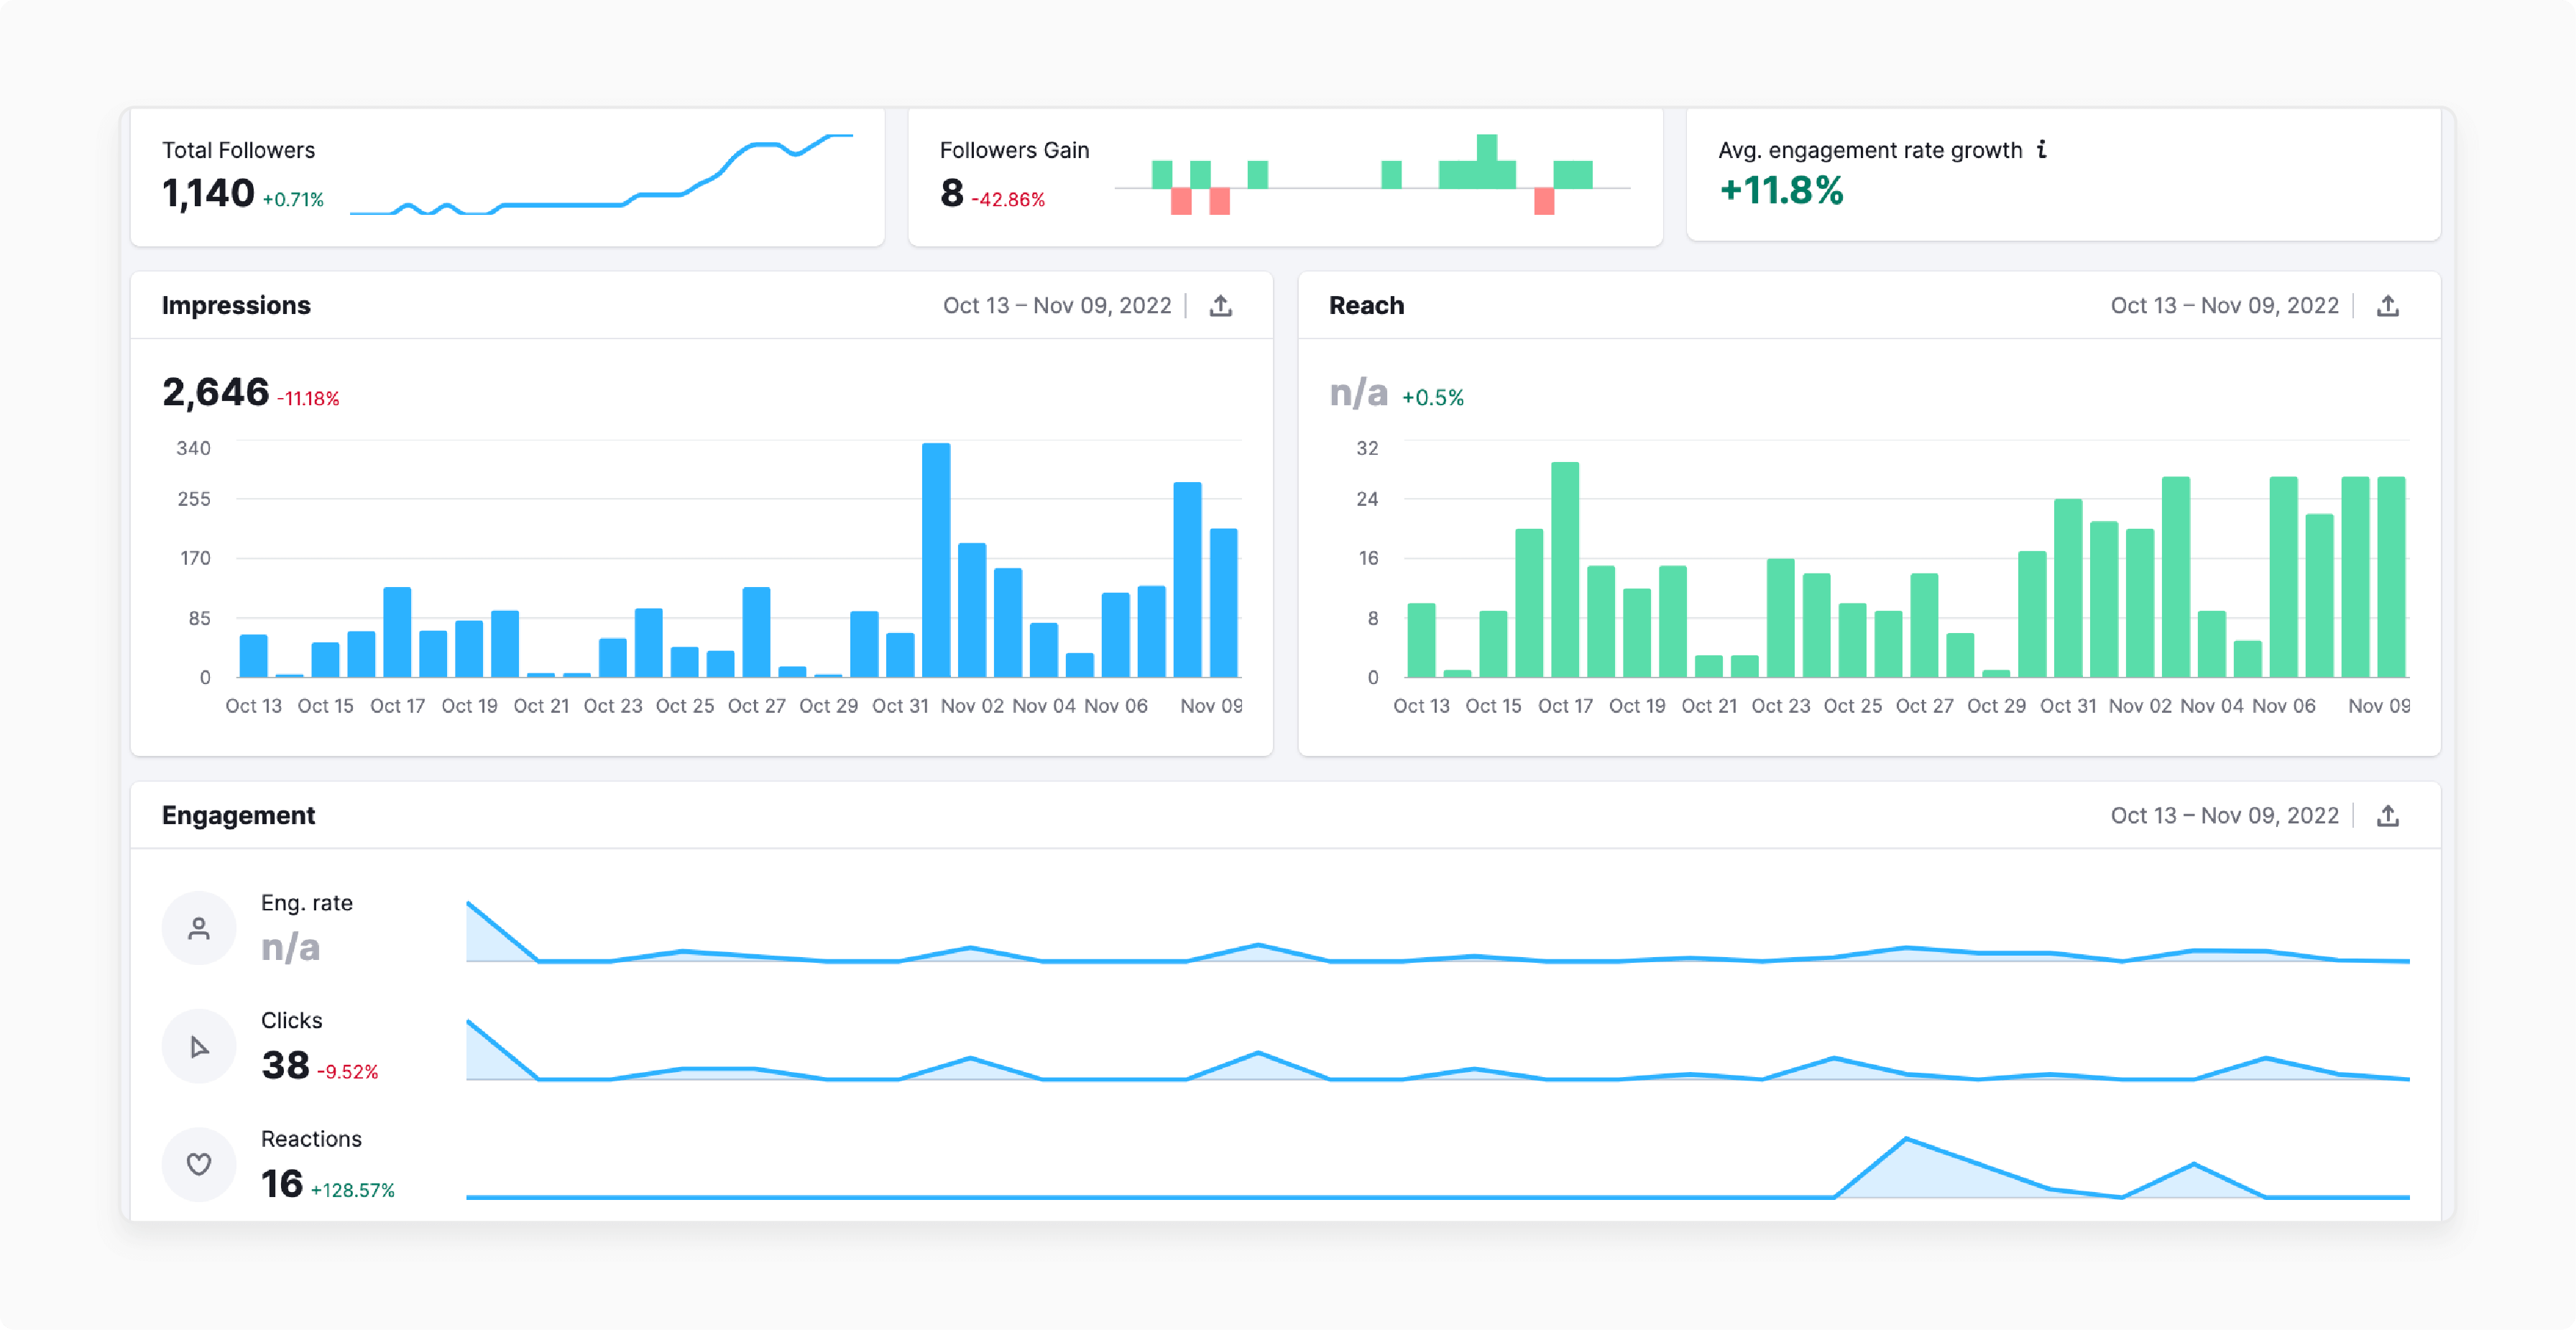Click the Oct 17 bar in Reach chart
Screen dimensions: 2576x1330
pos(1567,570)
